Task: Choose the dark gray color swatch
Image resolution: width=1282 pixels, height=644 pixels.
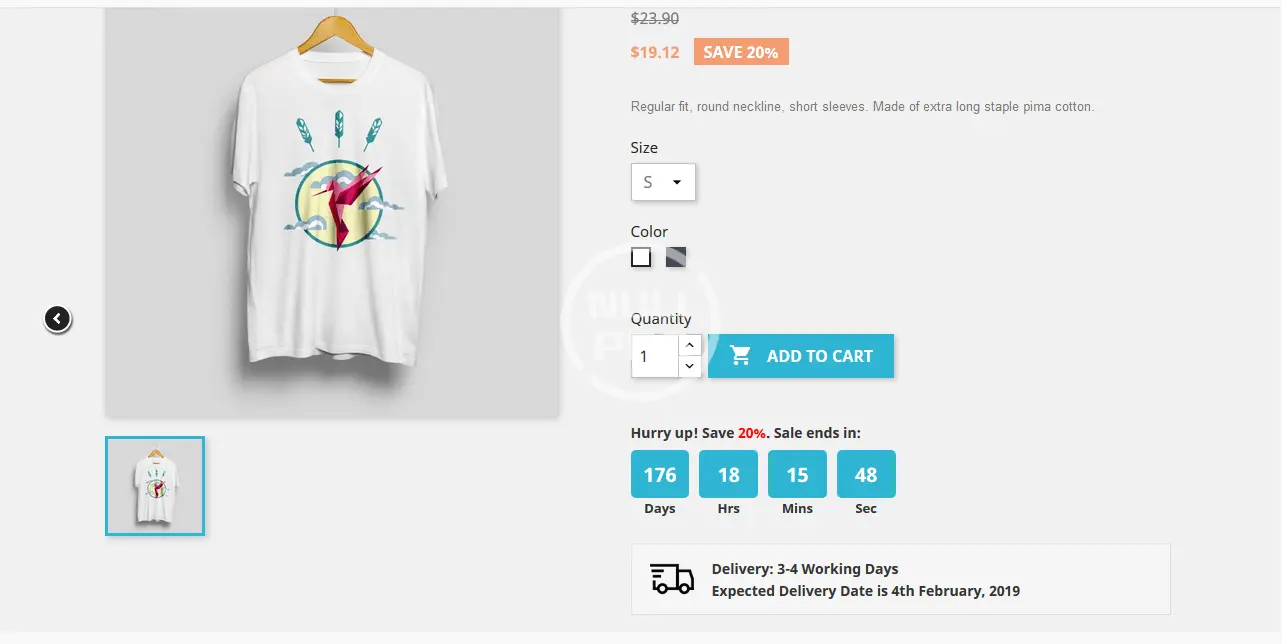Action: (676, 257)
